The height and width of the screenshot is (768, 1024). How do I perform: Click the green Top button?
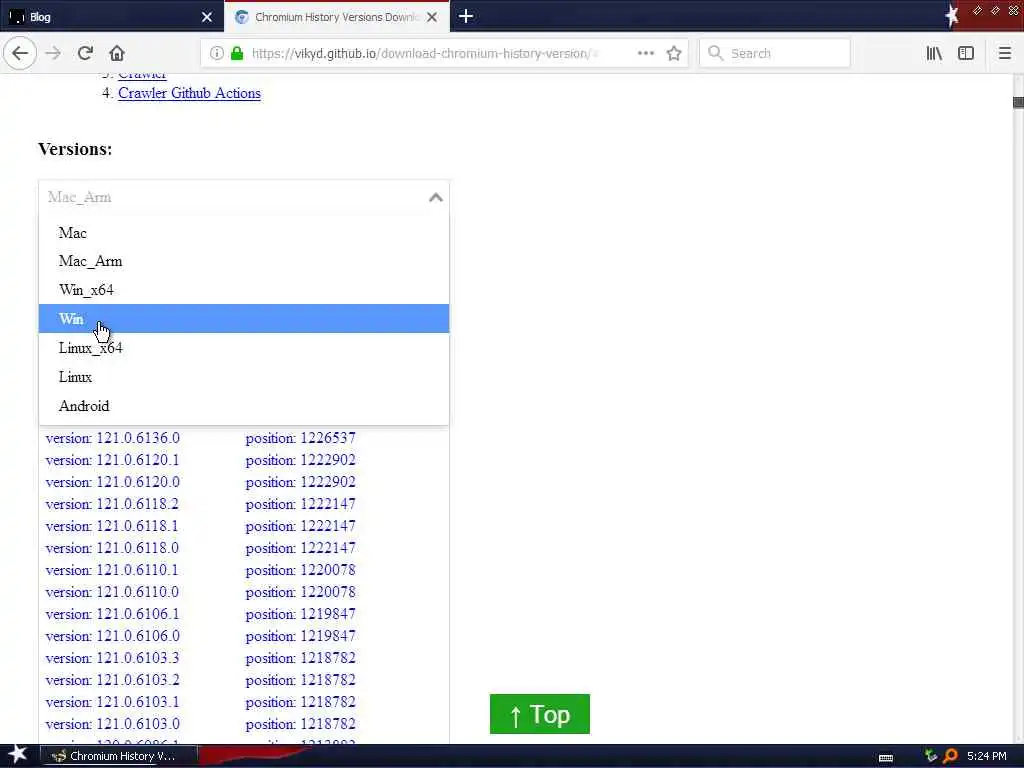point(539,714)
